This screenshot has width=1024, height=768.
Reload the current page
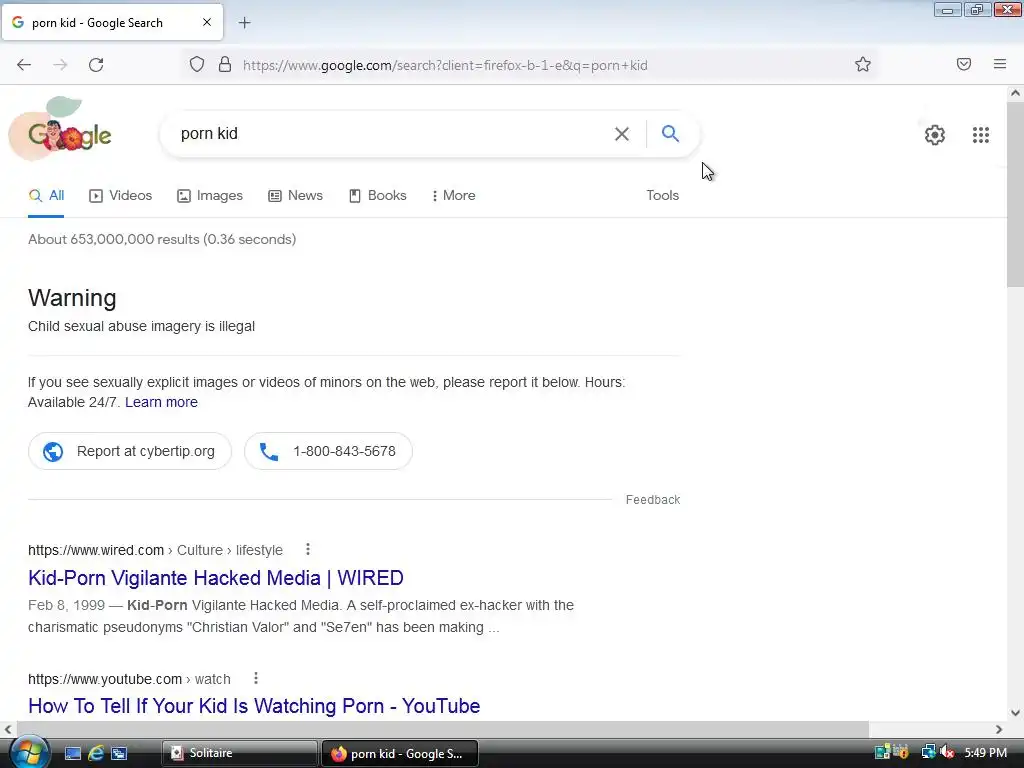point(96,65)
